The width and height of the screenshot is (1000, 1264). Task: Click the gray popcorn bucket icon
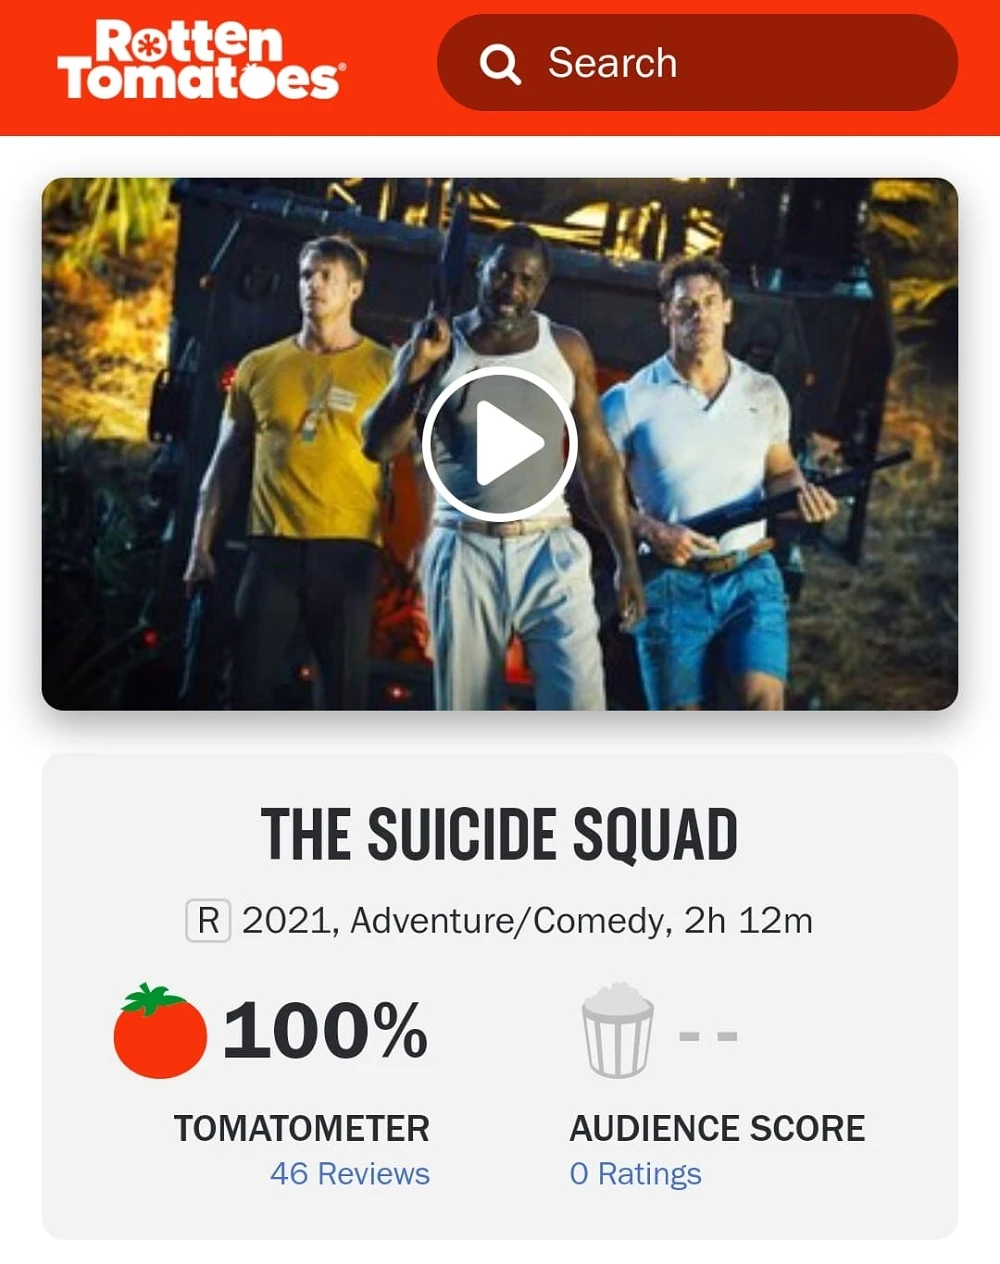coord(618,1031)
